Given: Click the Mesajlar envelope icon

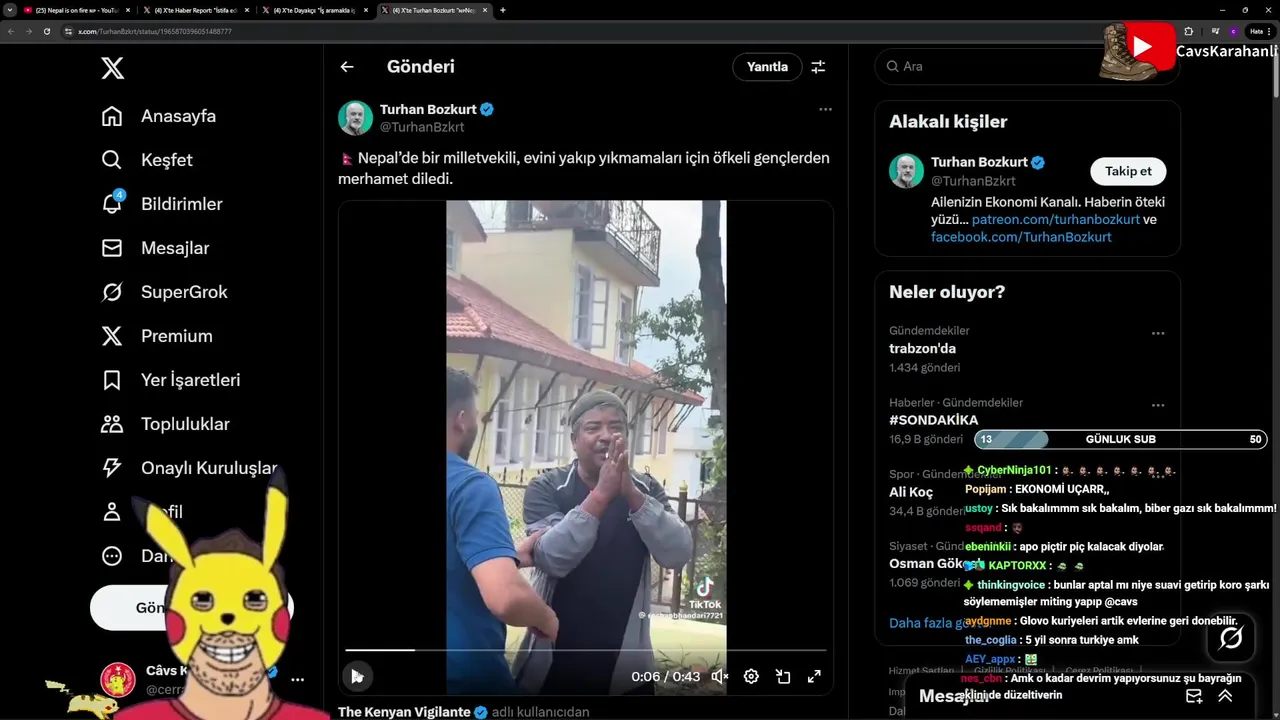Looking at the screenshot, I should click(x=112, y=248).
